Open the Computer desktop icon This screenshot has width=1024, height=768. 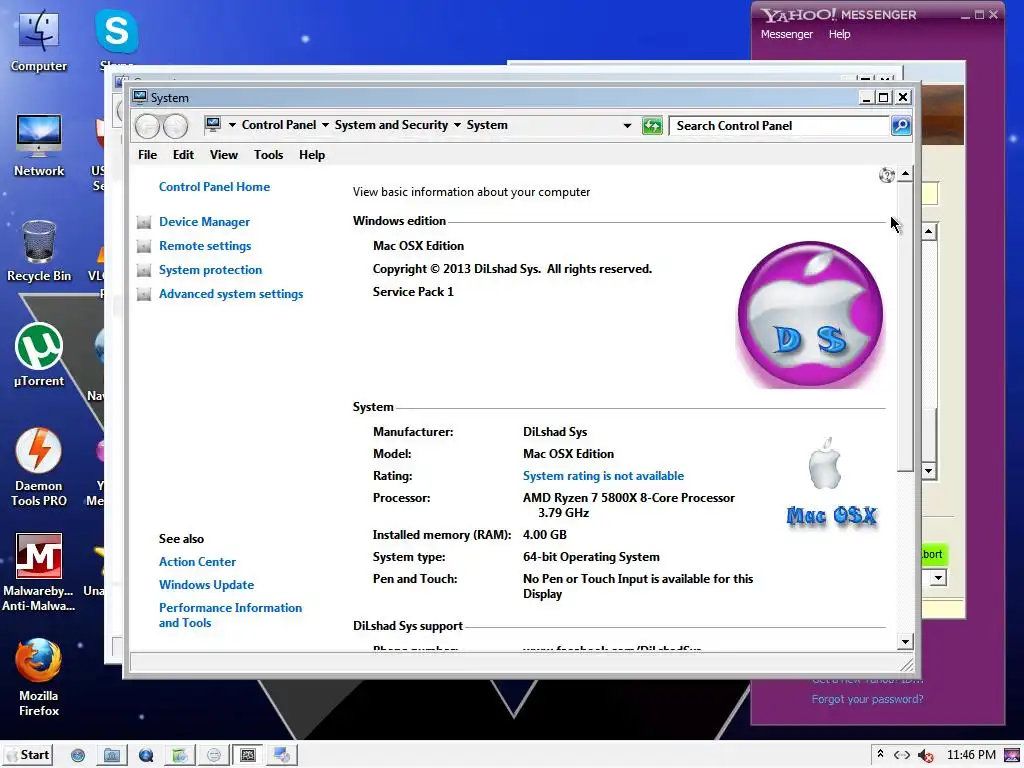(x=39, y=40)
